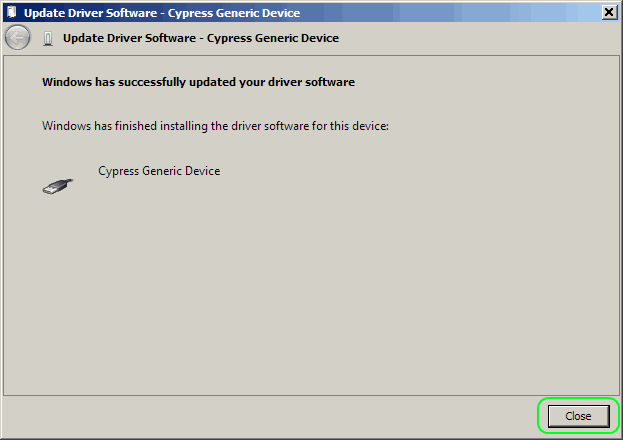Click the window title bar caption text
623x440 pixels.
[x=161, y=13]
